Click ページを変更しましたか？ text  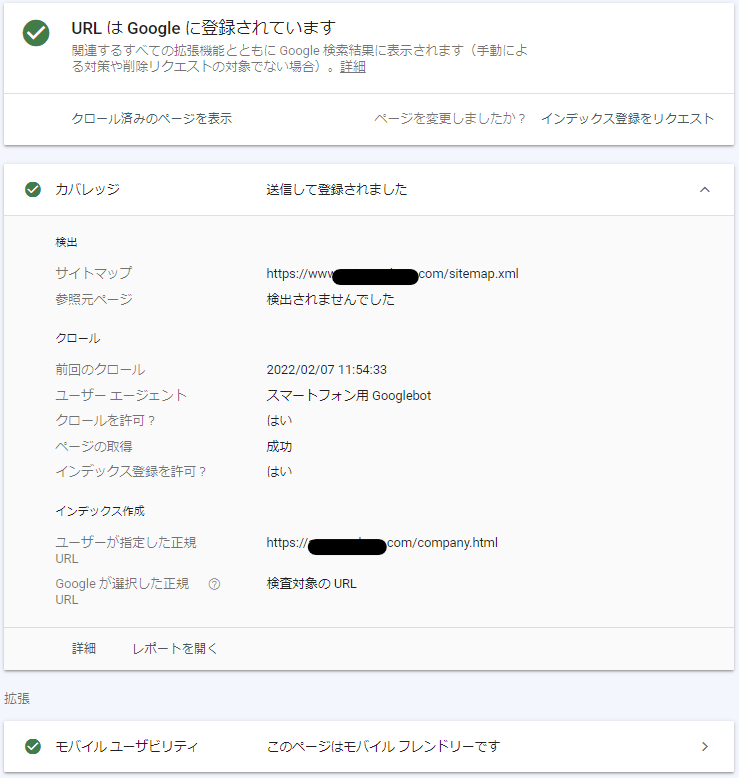pyautogui.click(x=450, y=119)
